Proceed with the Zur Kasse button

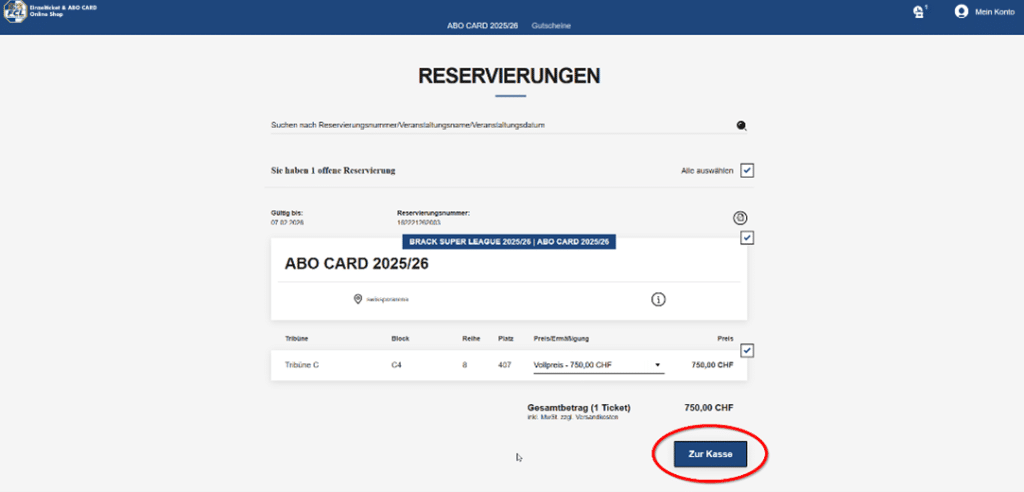tap(710, 454)
